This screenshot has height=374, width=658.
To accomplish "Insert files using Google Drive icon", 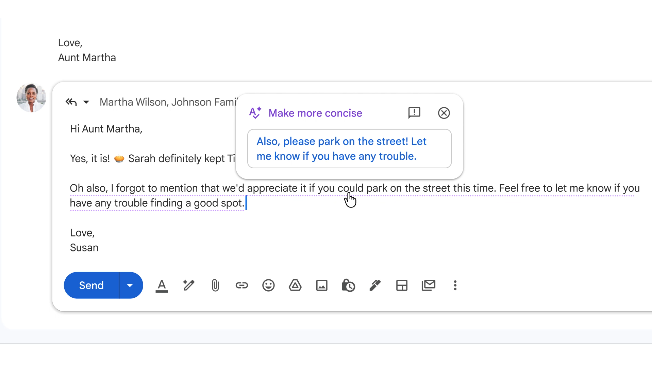I will click(x=295, y=285).
